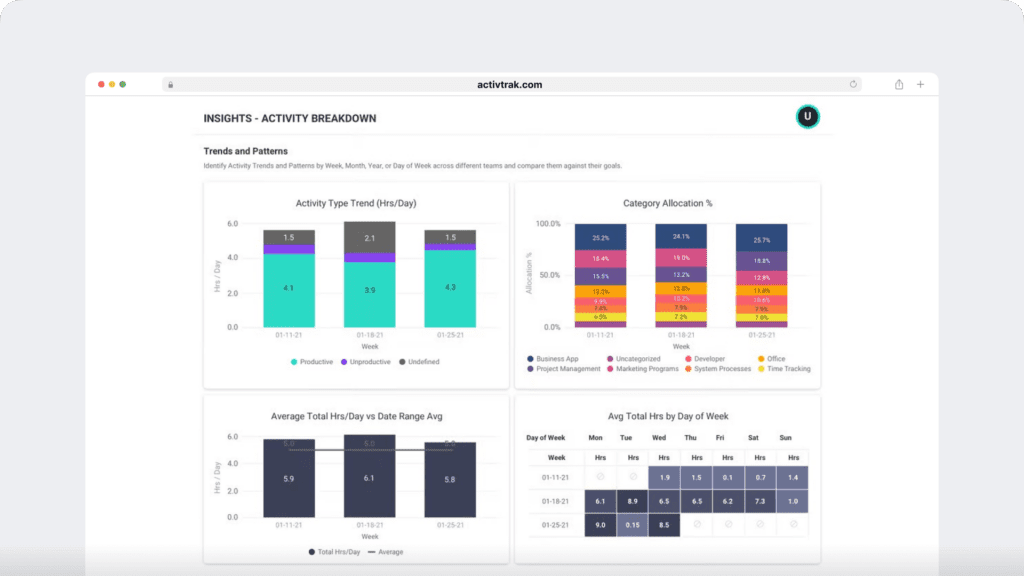Click the U user avatar
The height and width of the screenshot is (576, 1024).
coord(807,116)
